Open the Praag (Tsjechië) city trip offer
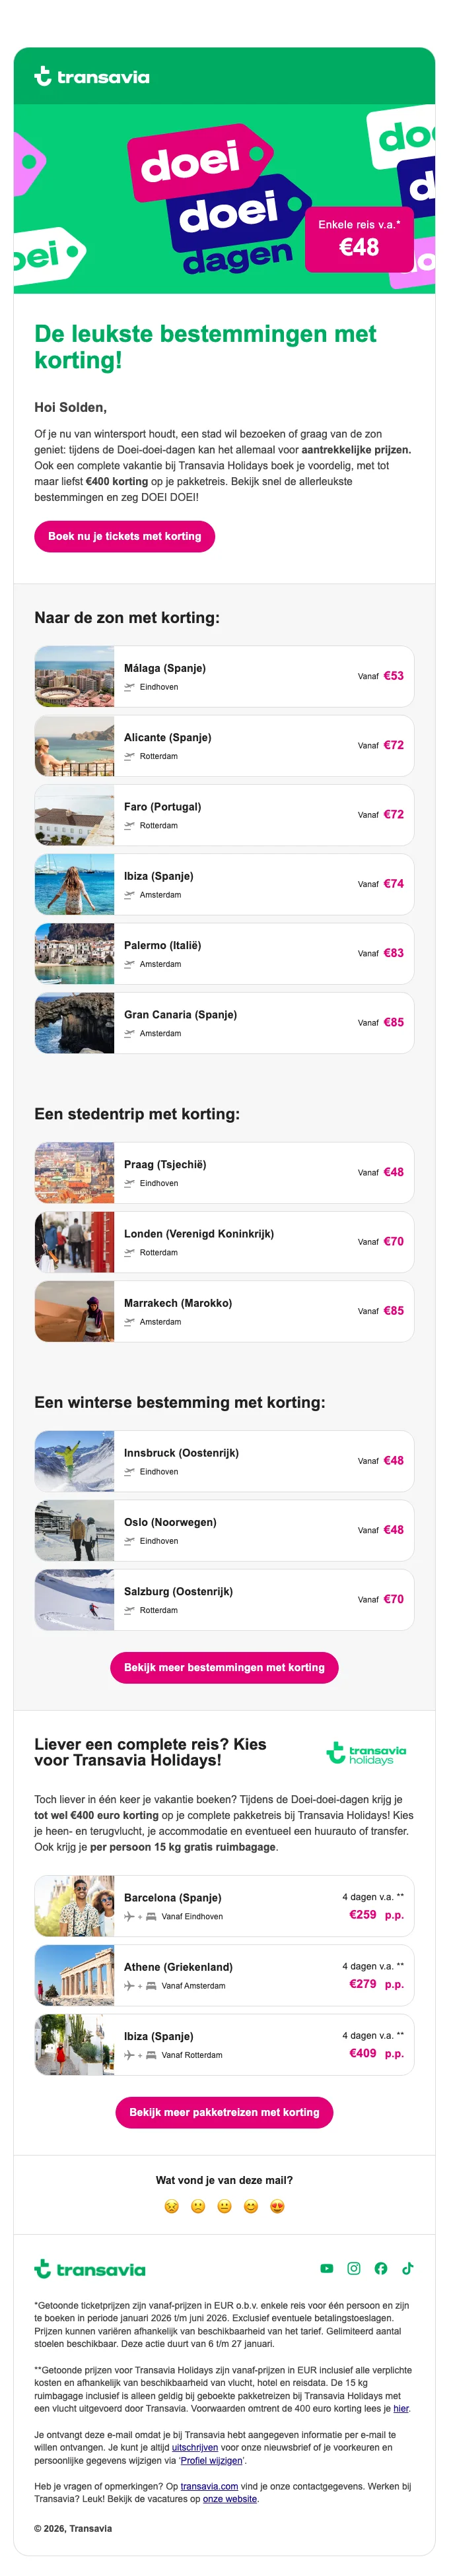 (x=224, y=1172)
